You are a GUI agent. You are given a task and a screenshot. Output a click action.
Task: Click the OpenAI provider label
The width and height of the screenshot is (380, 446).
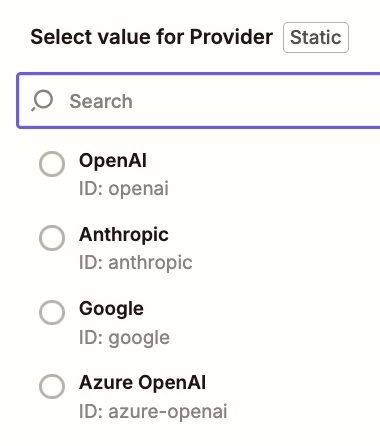(113, 161)
